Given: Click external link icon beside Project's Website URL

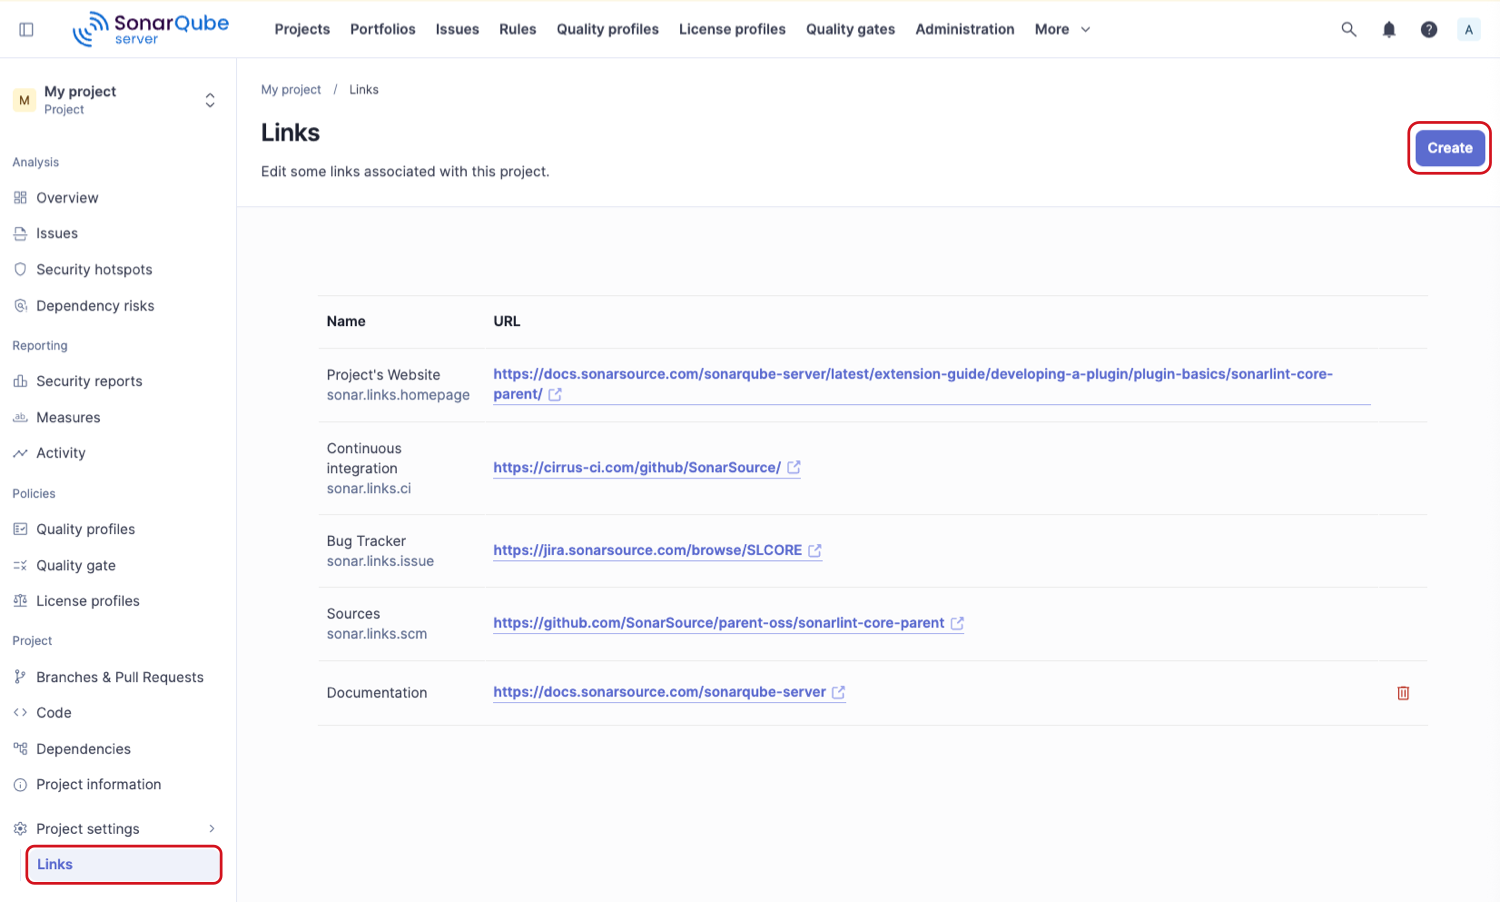Looking at the screenshot, I should (555, 394).
